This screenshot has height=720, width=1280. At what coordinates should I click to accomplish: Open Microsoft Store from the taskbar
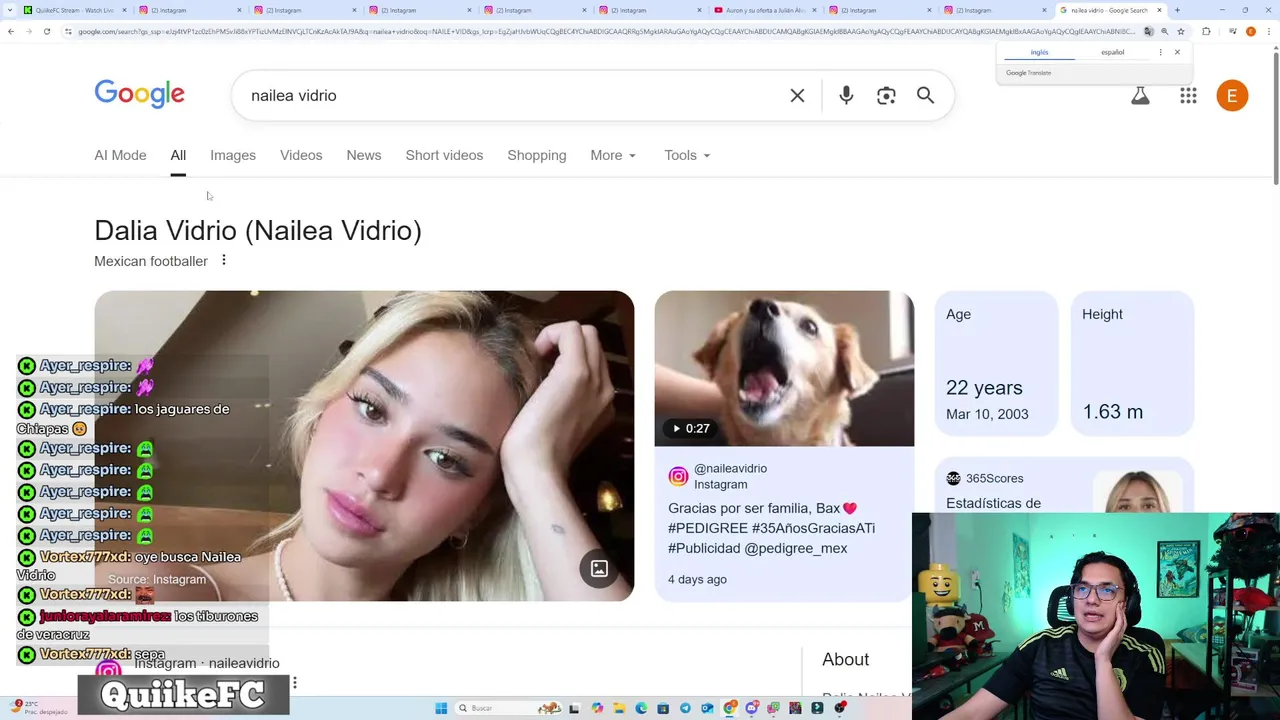coord(663,708)
